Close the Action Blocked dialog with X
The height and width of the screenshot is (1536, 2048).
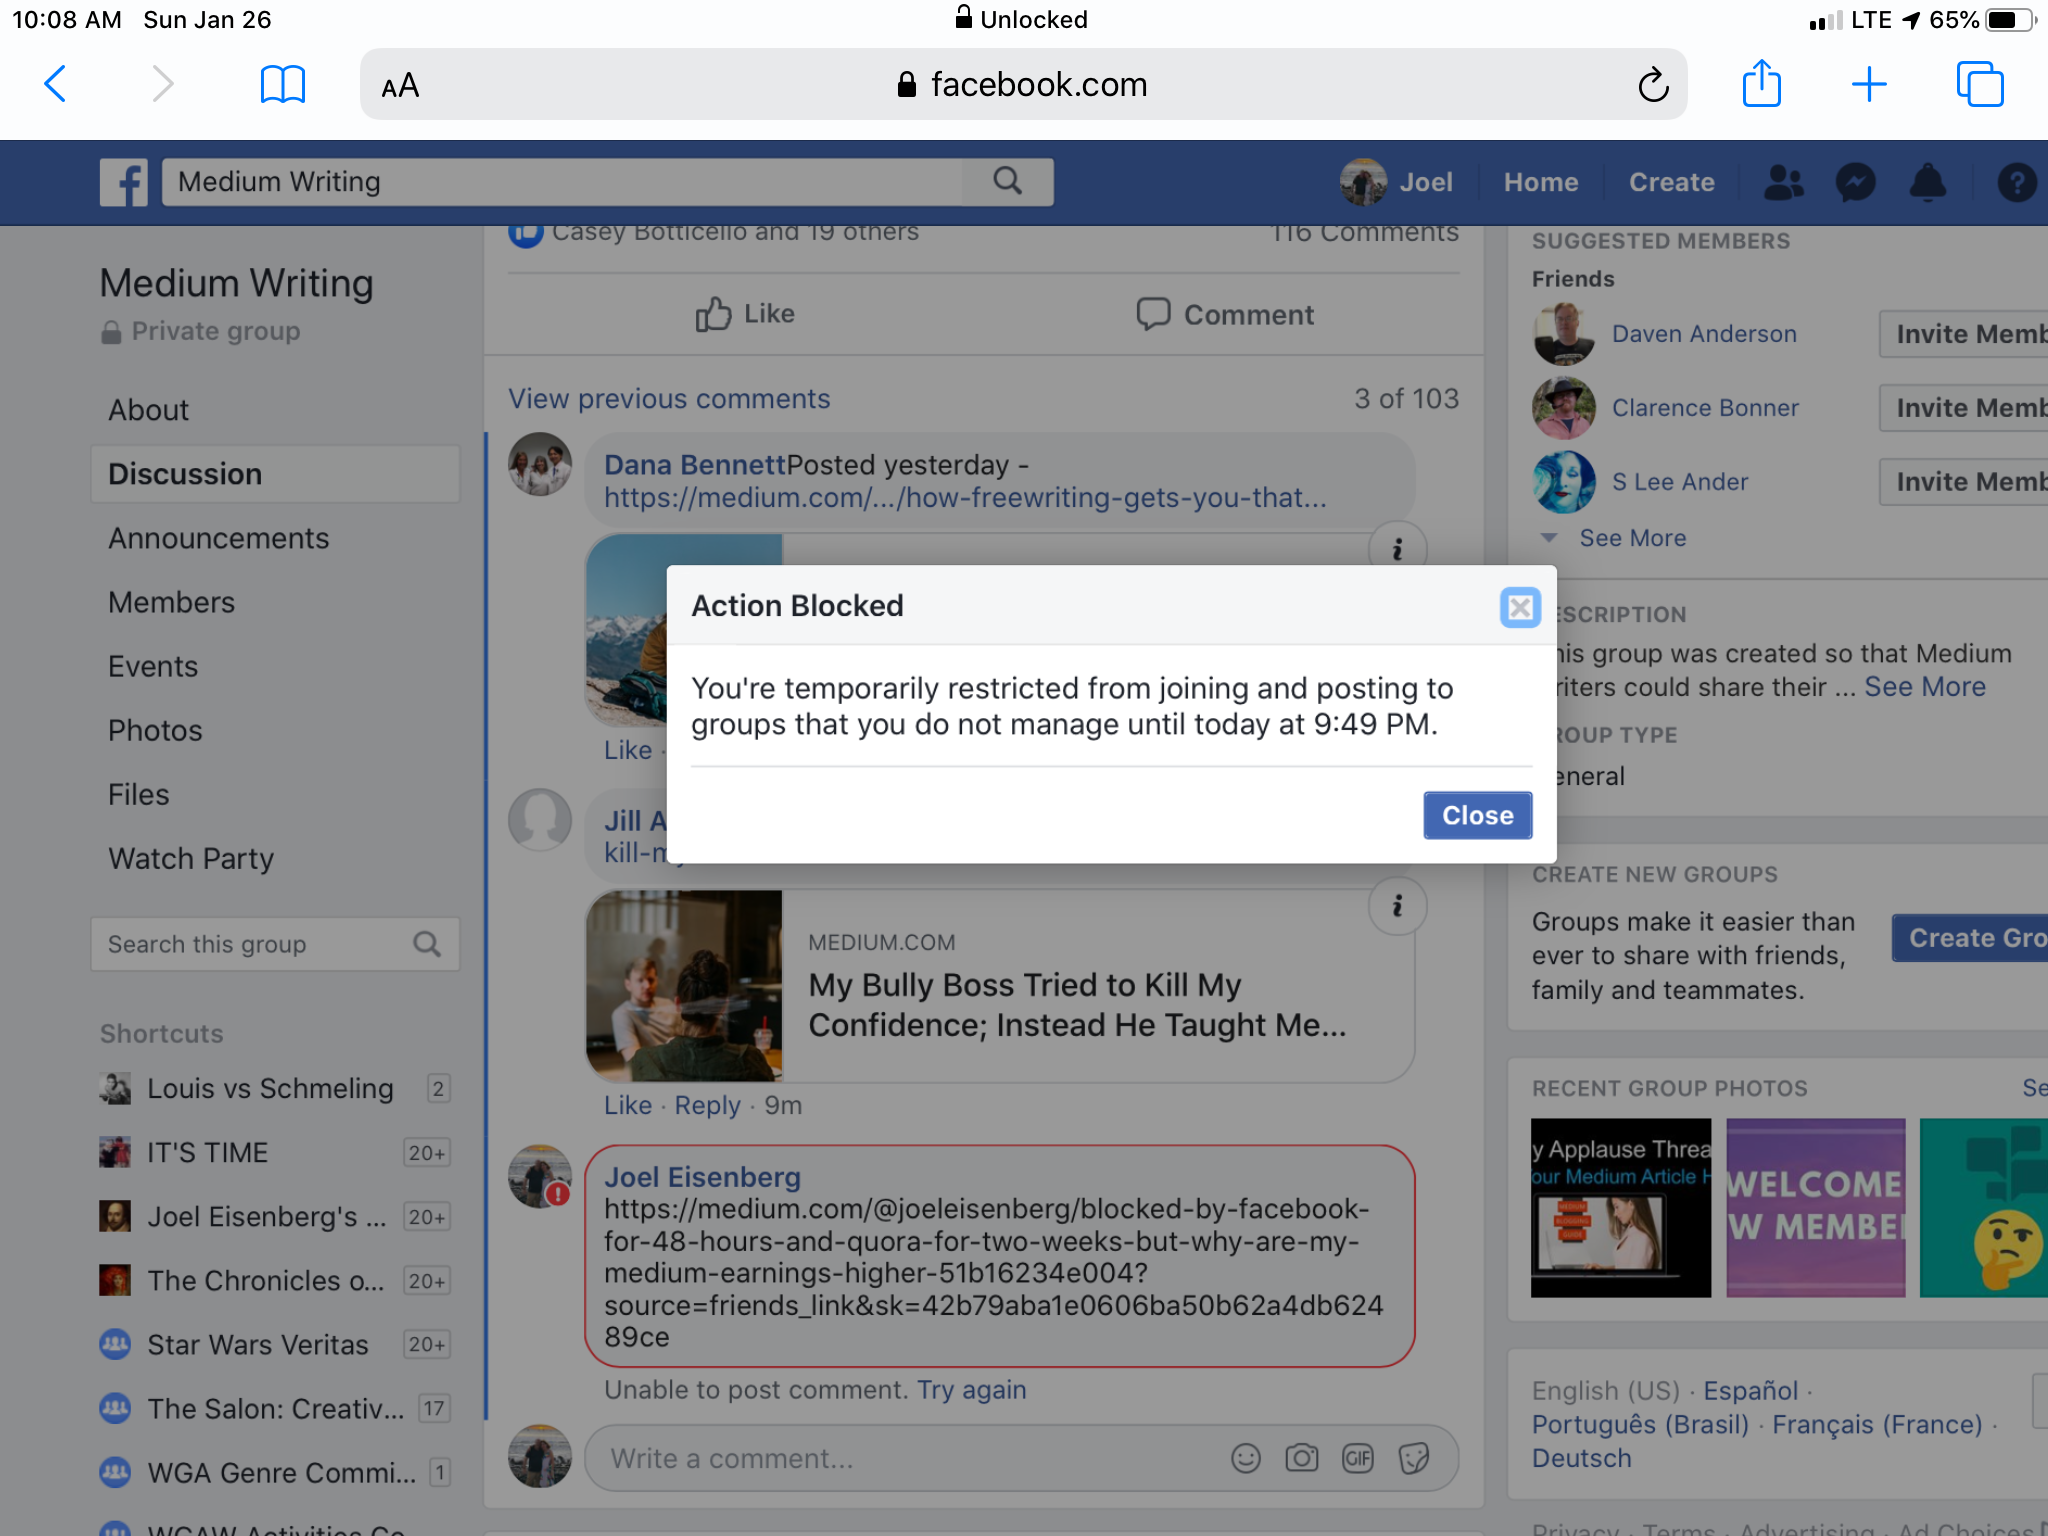pyautogui.click(x=1520, y=607)
